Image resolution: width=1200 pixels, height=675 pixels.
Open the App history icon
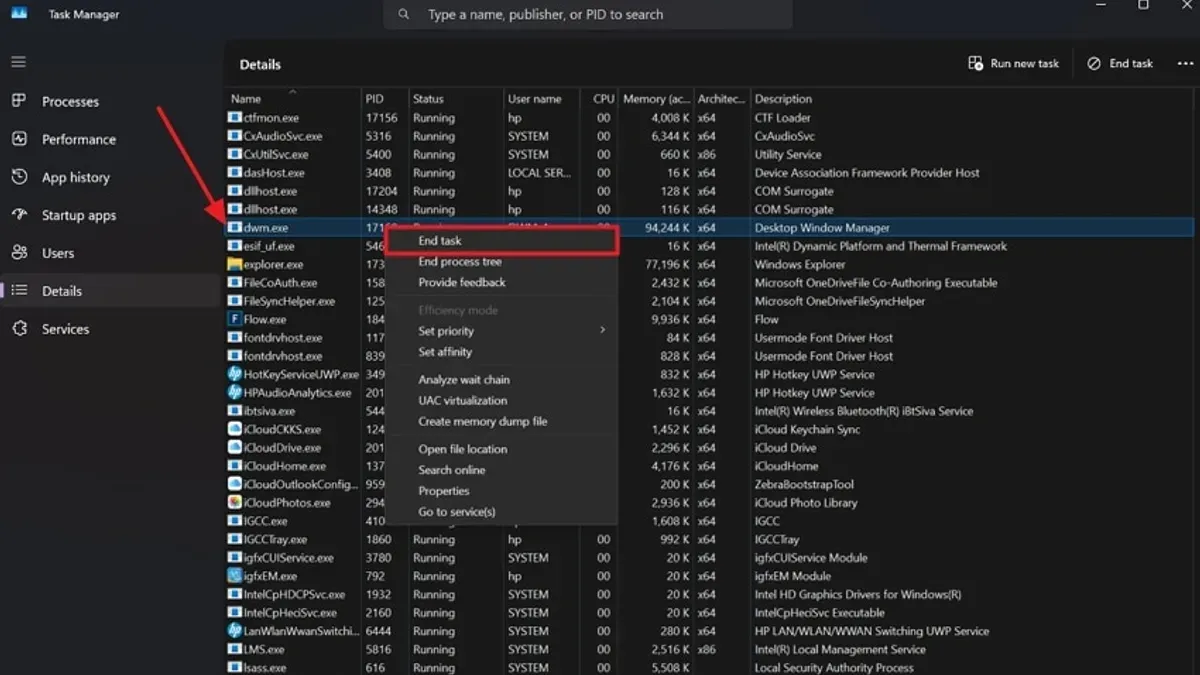point(19,177)
